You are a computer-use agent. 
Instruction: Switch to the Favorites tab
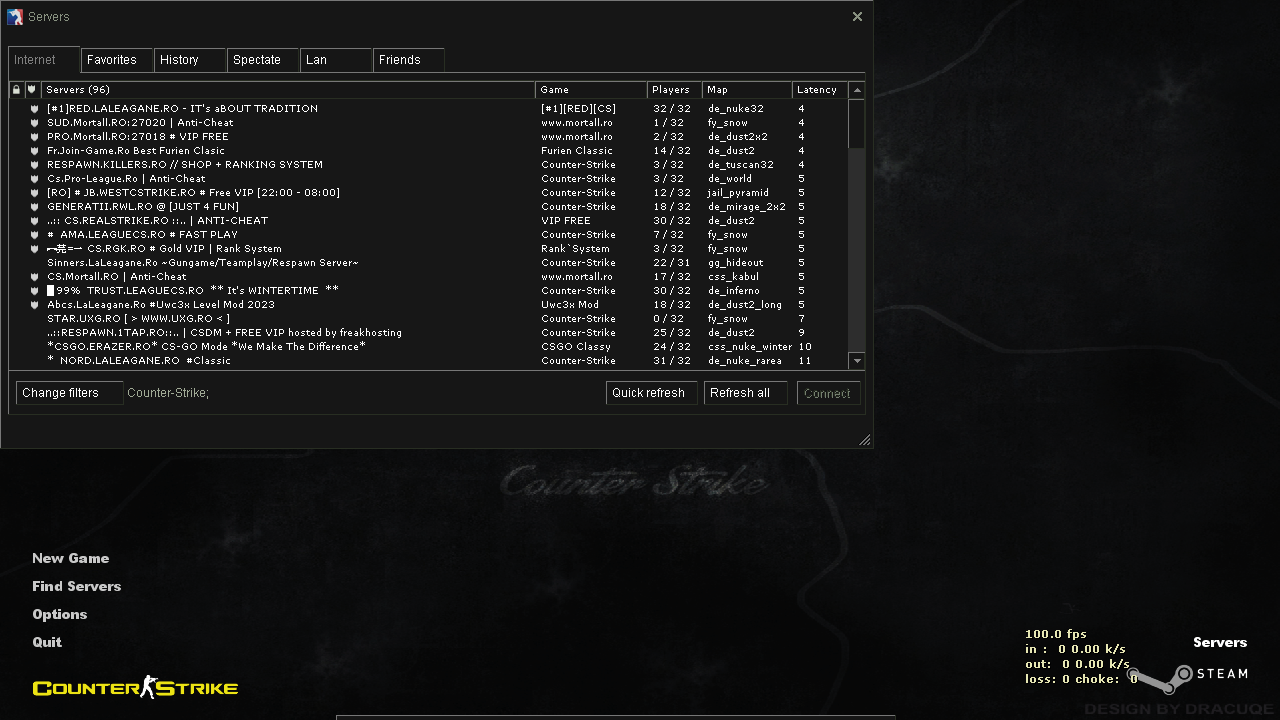tap(116, 60)
